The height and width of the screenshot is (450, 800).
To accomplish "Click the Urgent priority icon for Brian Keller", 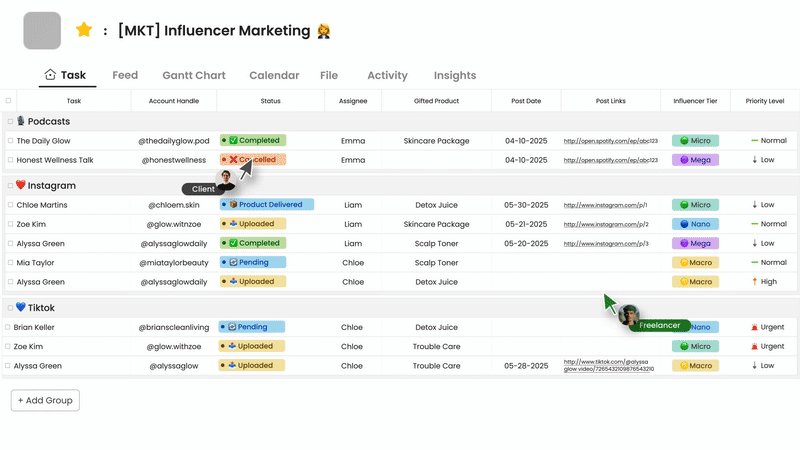I will [x=754, y=327].
